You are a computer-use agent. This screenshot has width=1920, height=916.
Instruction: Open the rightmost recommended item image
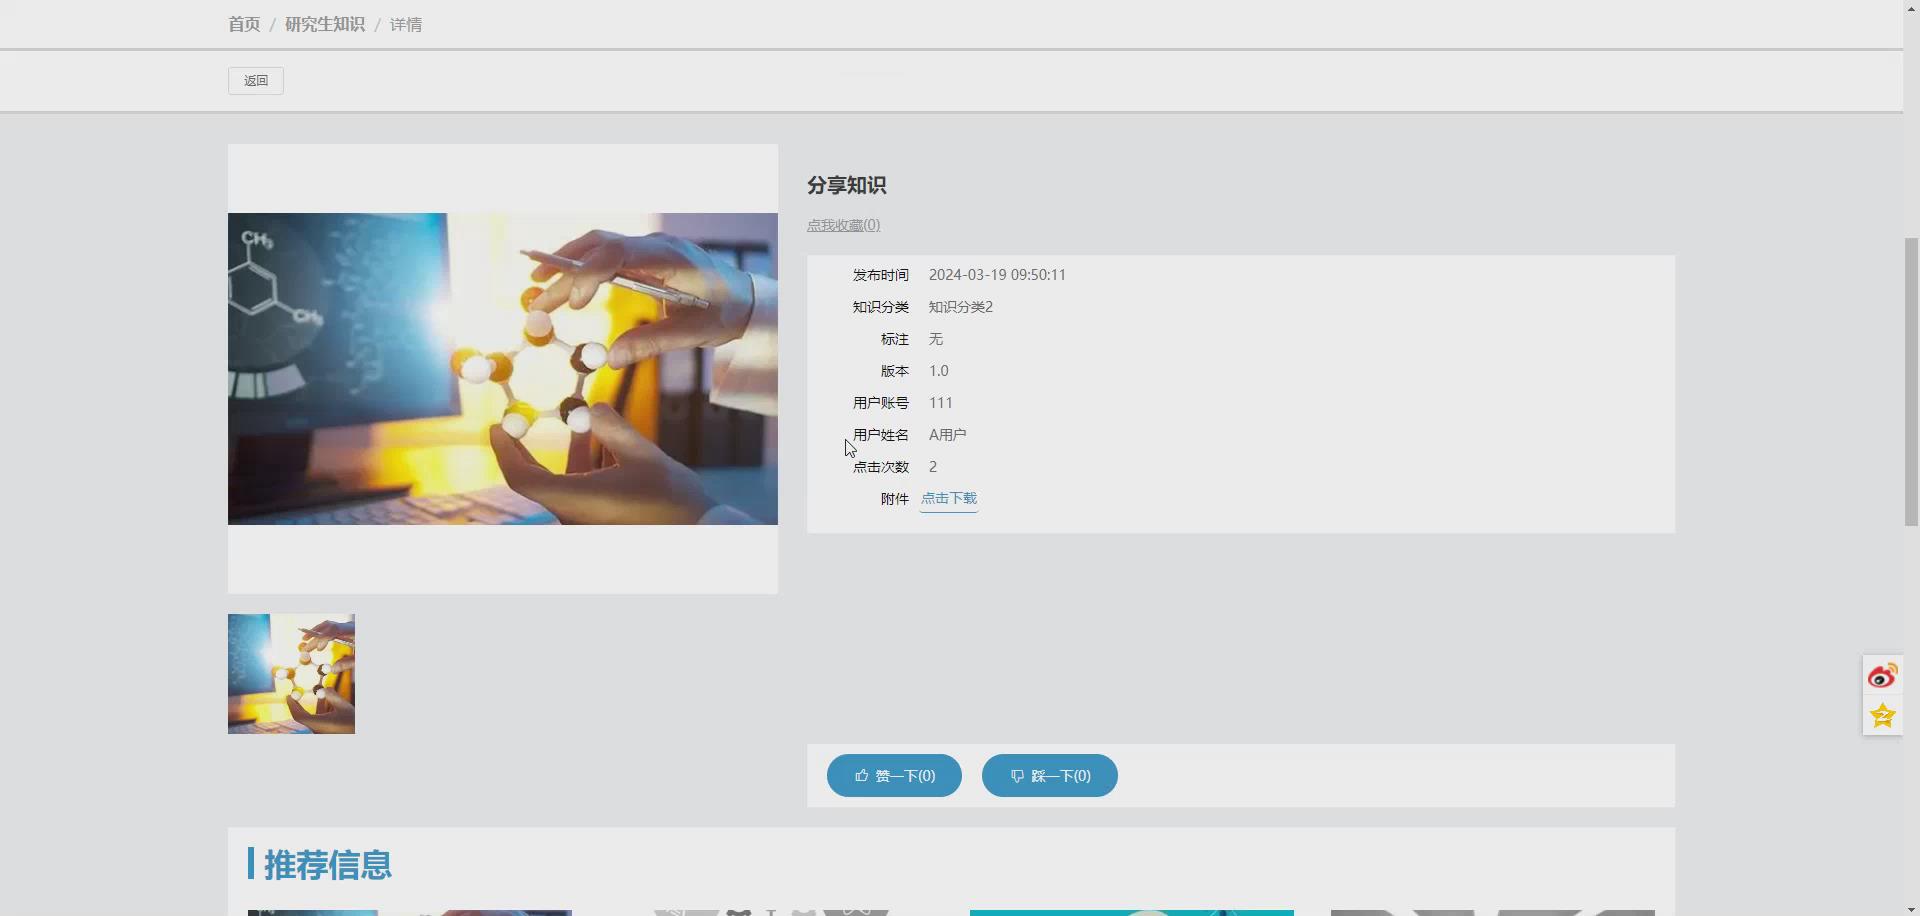click(x=1494, y=912)
